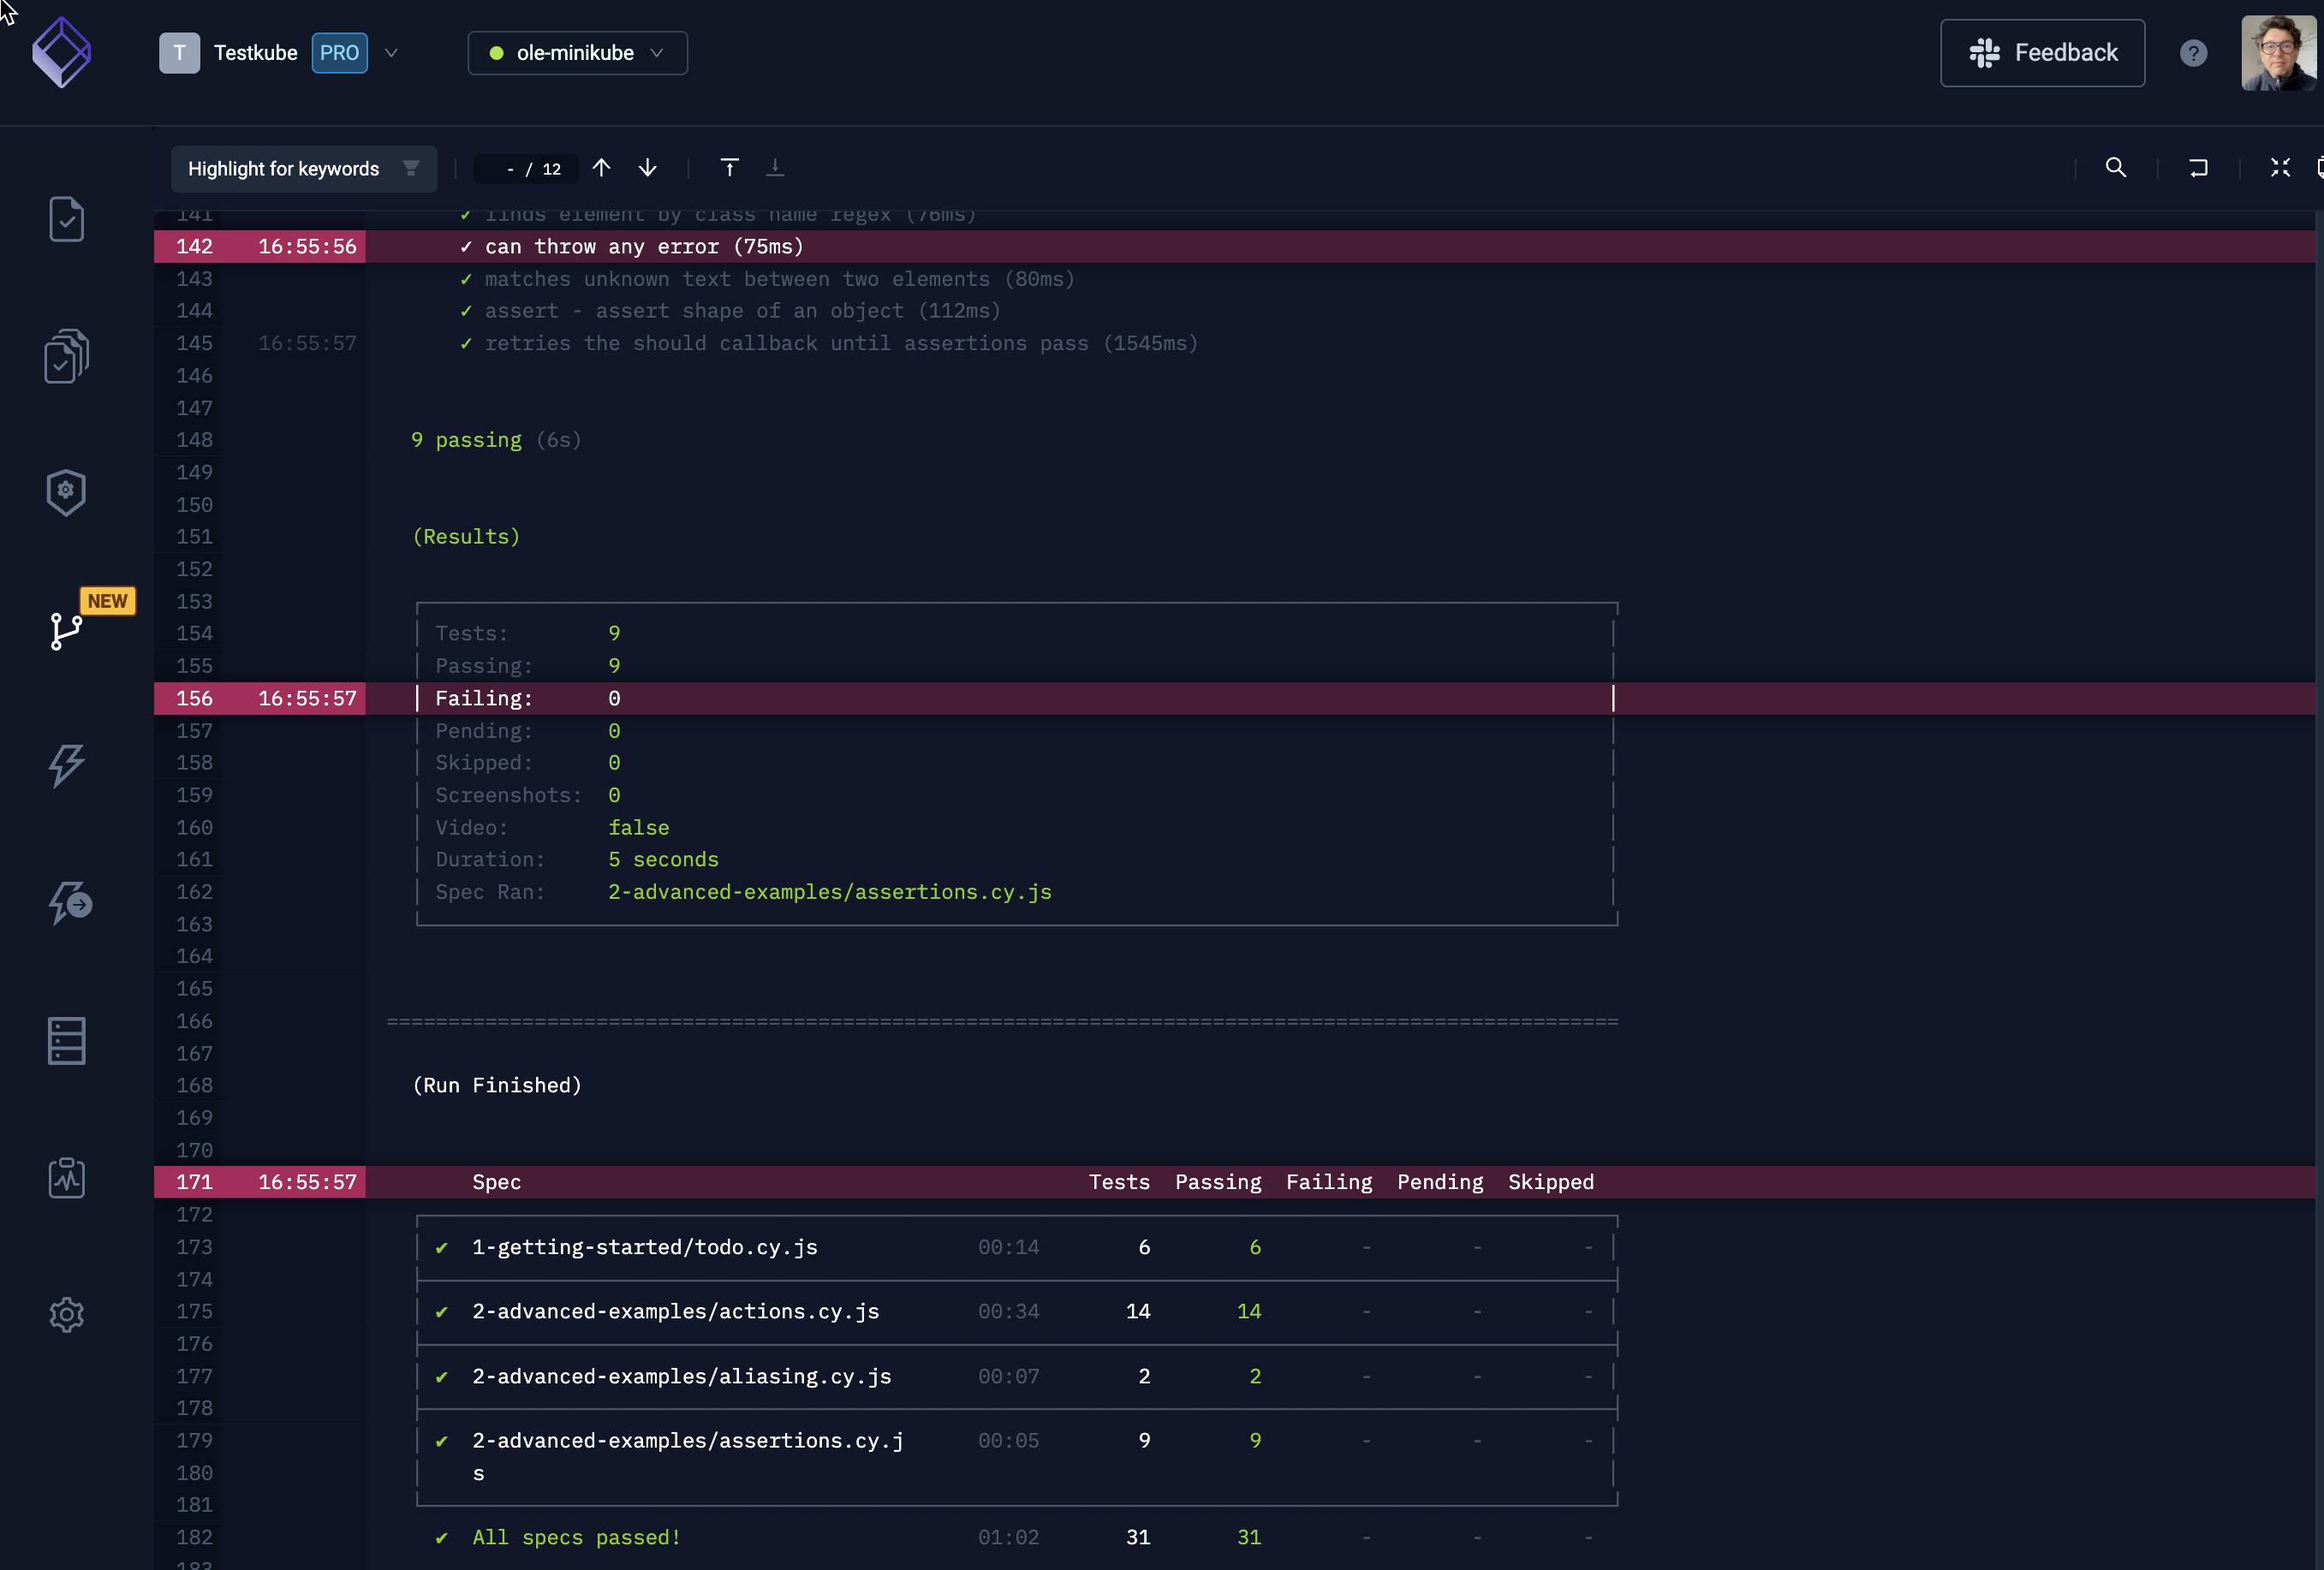The width and height of the screenshot is (2324, 1570).
Task: Open the Testkube organization dropdown chevron
Action: (x=391, y=53)
